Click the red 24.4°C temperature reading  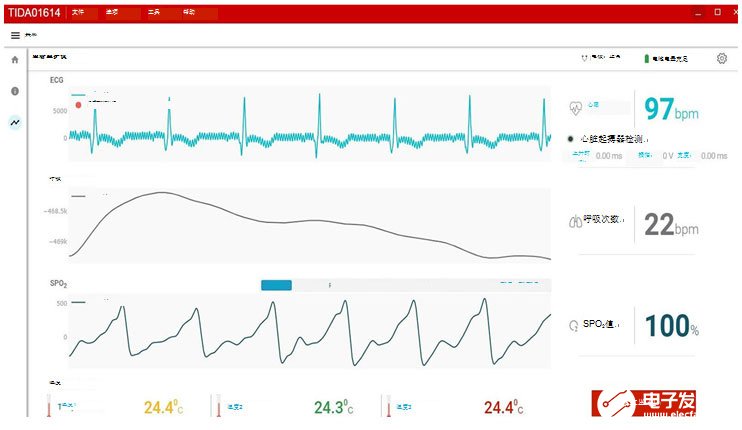[x=504, y=407]
